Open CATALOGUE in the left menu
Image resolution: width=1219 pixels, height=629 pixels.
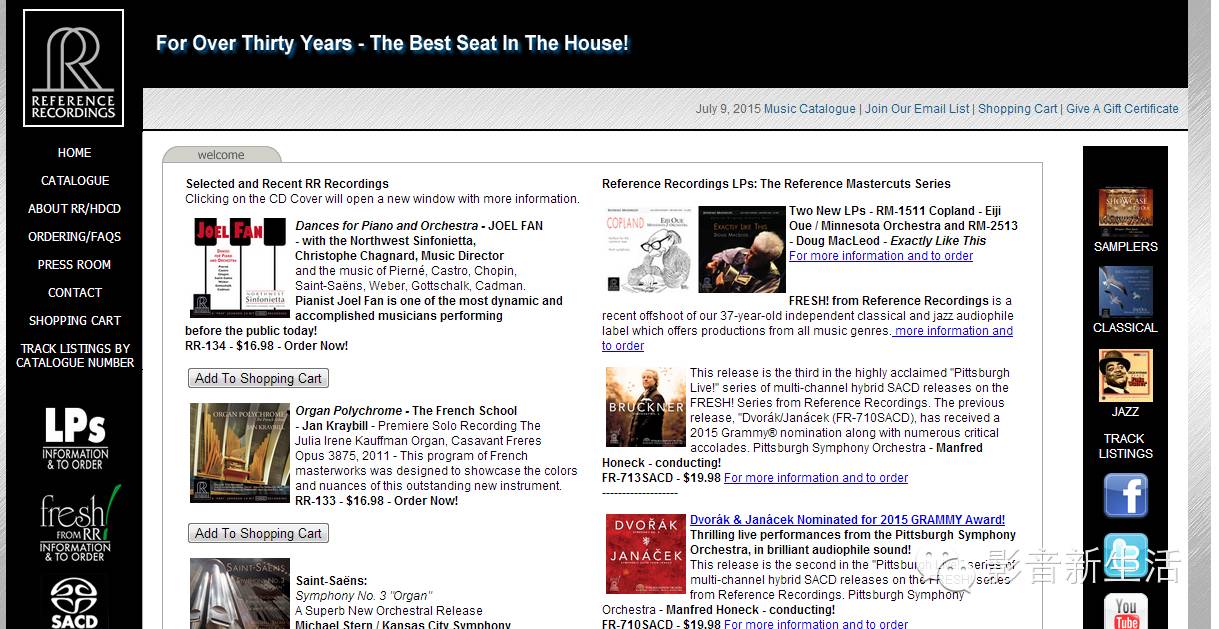pos(75,181)
